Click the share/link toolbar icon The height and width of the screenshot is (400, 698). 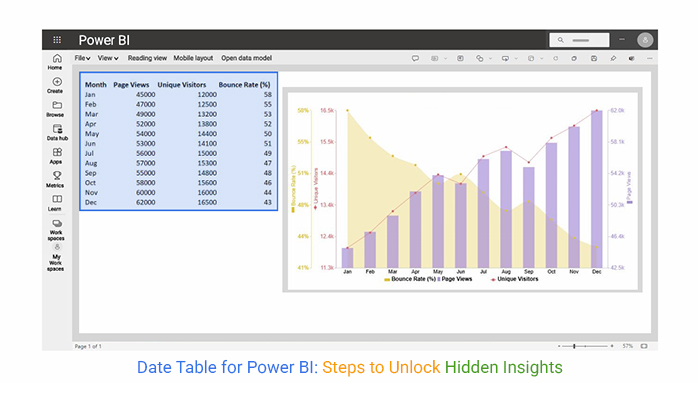coord(479,58)
